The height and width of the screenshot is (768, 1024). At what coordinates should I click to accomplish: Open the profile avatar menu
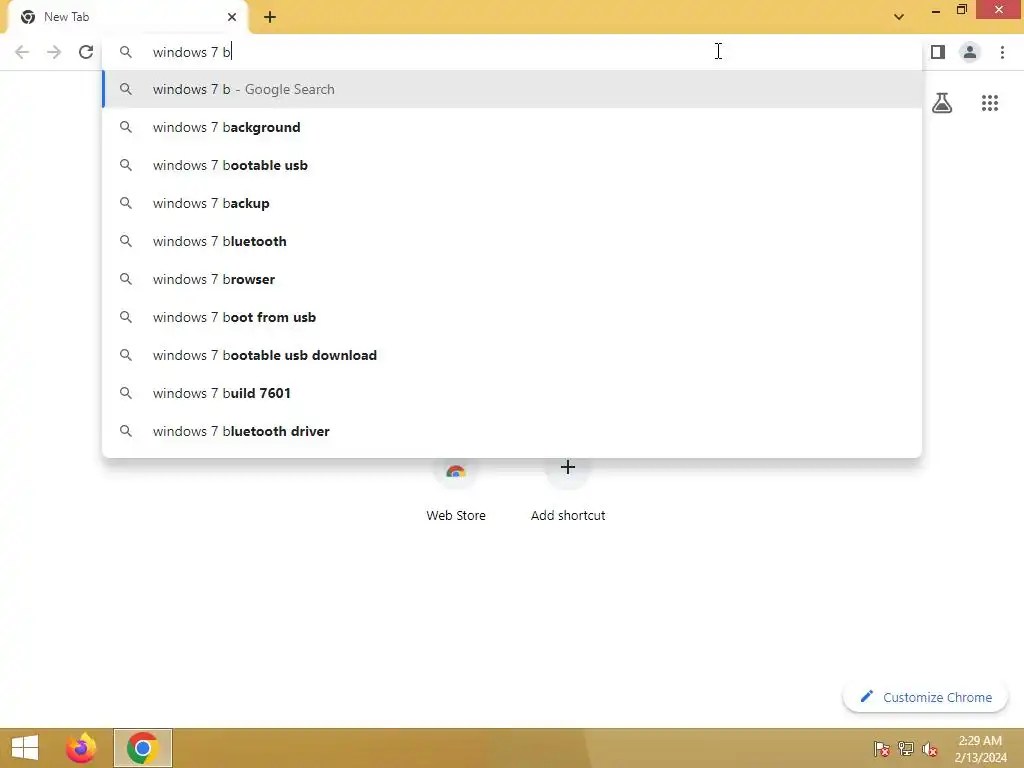tap(970, 52)
